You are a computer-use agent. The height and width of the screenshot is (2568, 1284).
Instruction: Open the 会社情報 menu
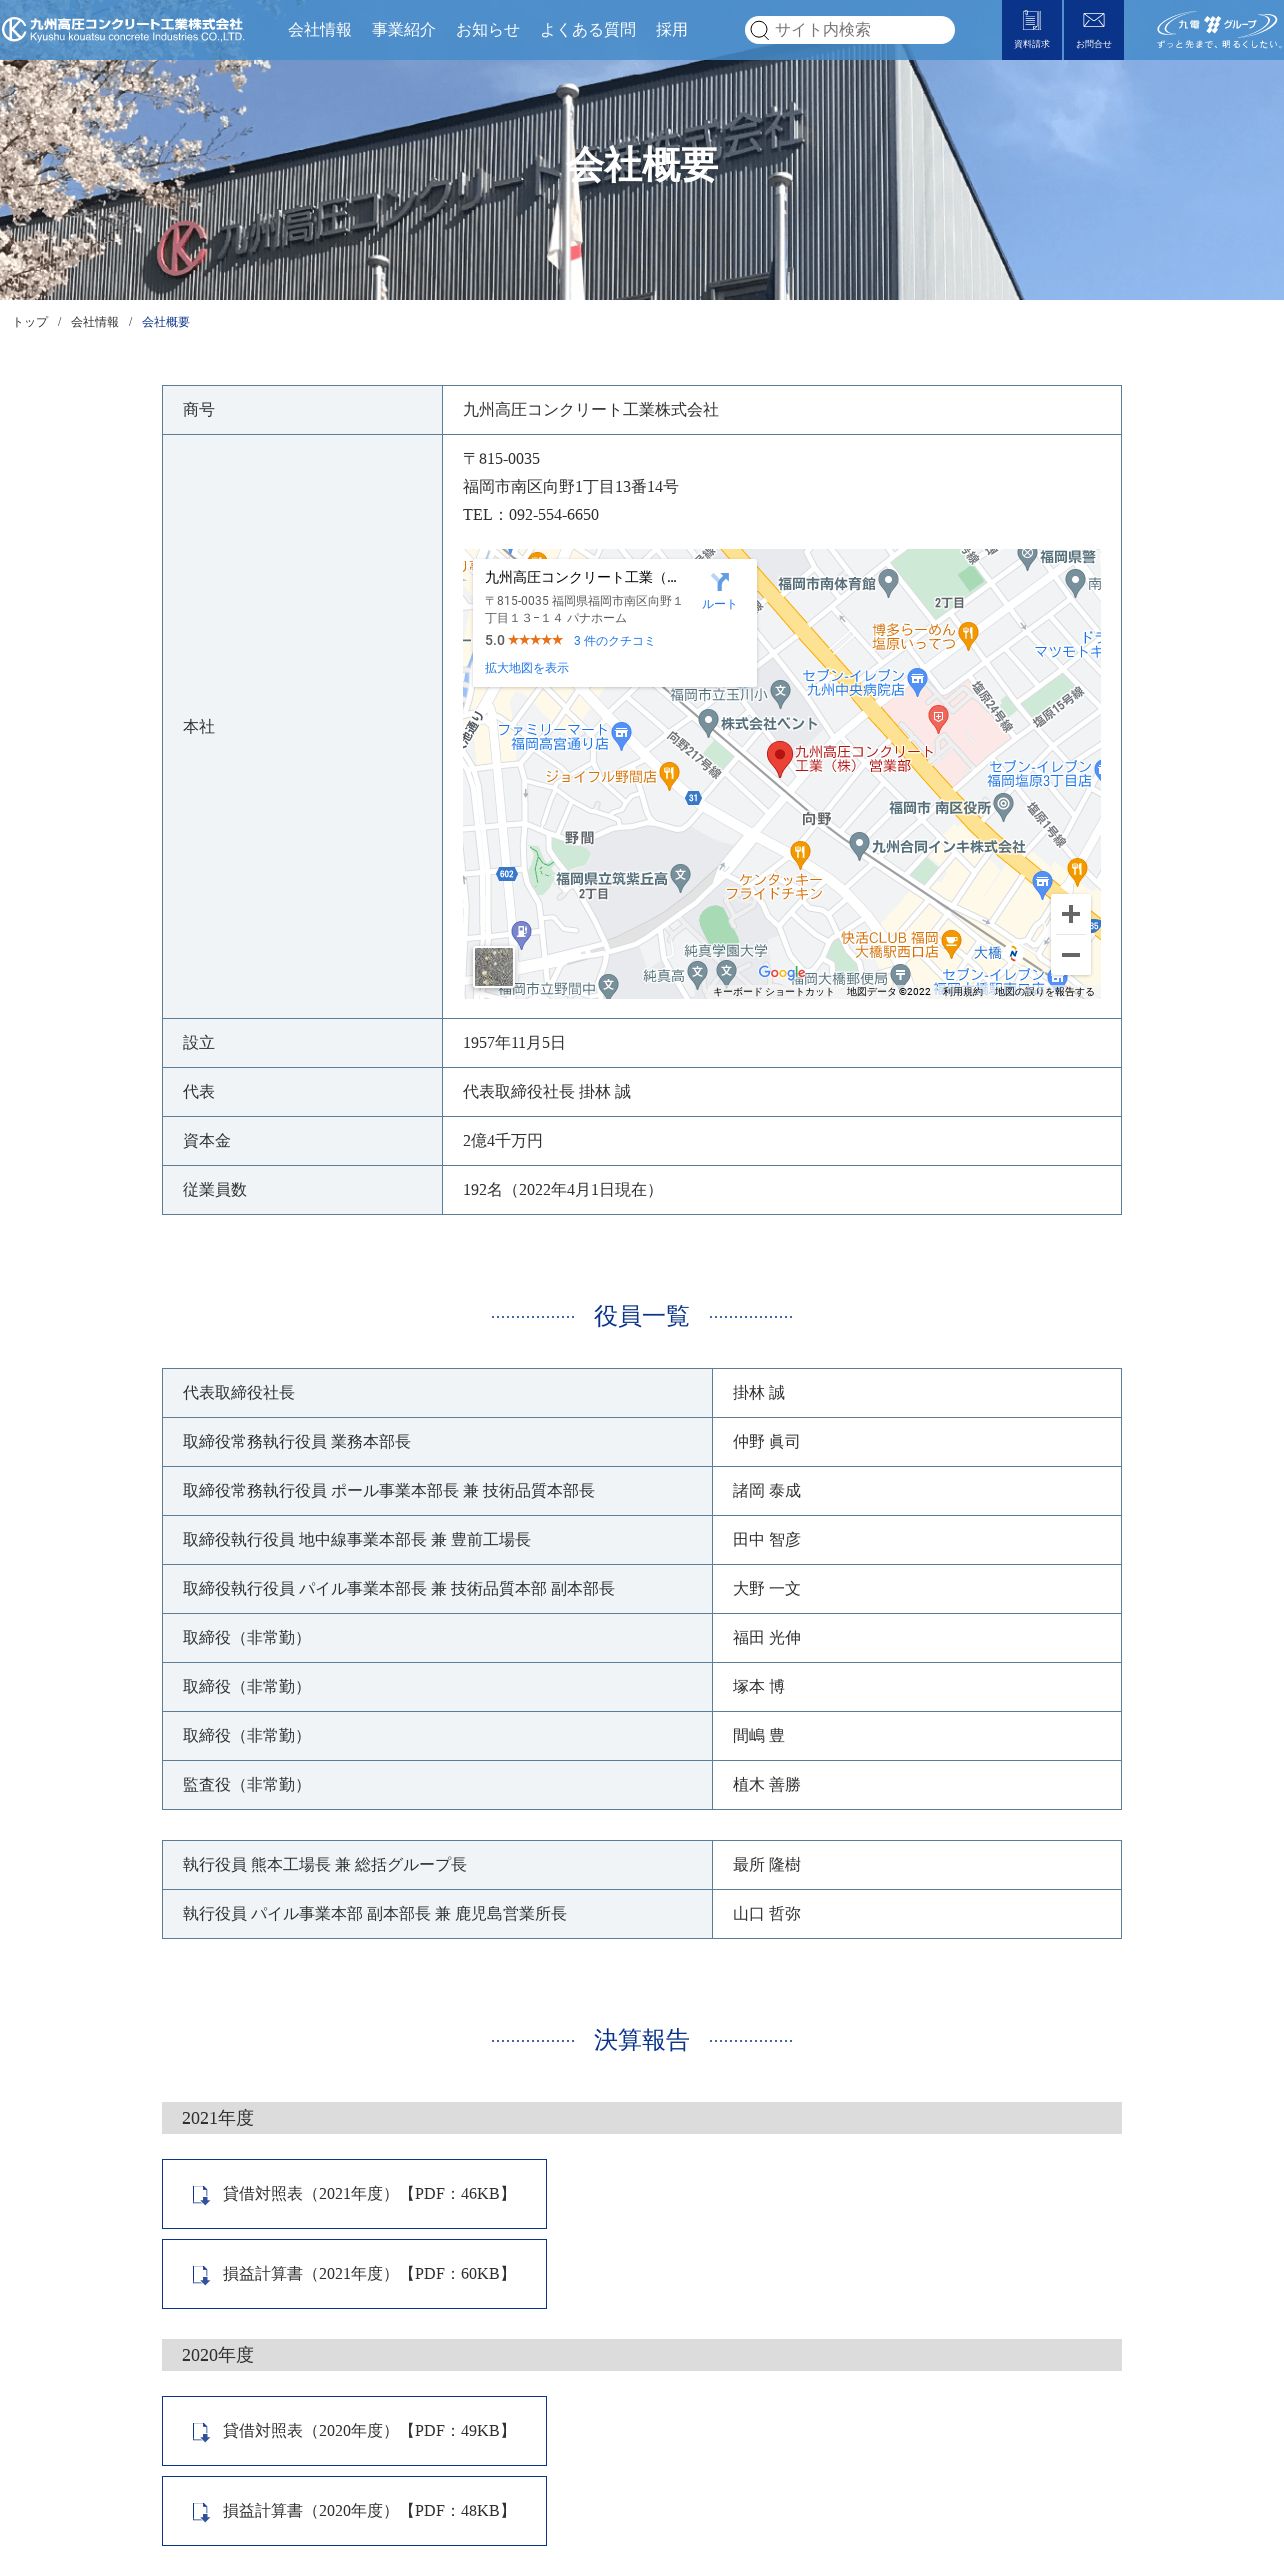pos(320,30)
